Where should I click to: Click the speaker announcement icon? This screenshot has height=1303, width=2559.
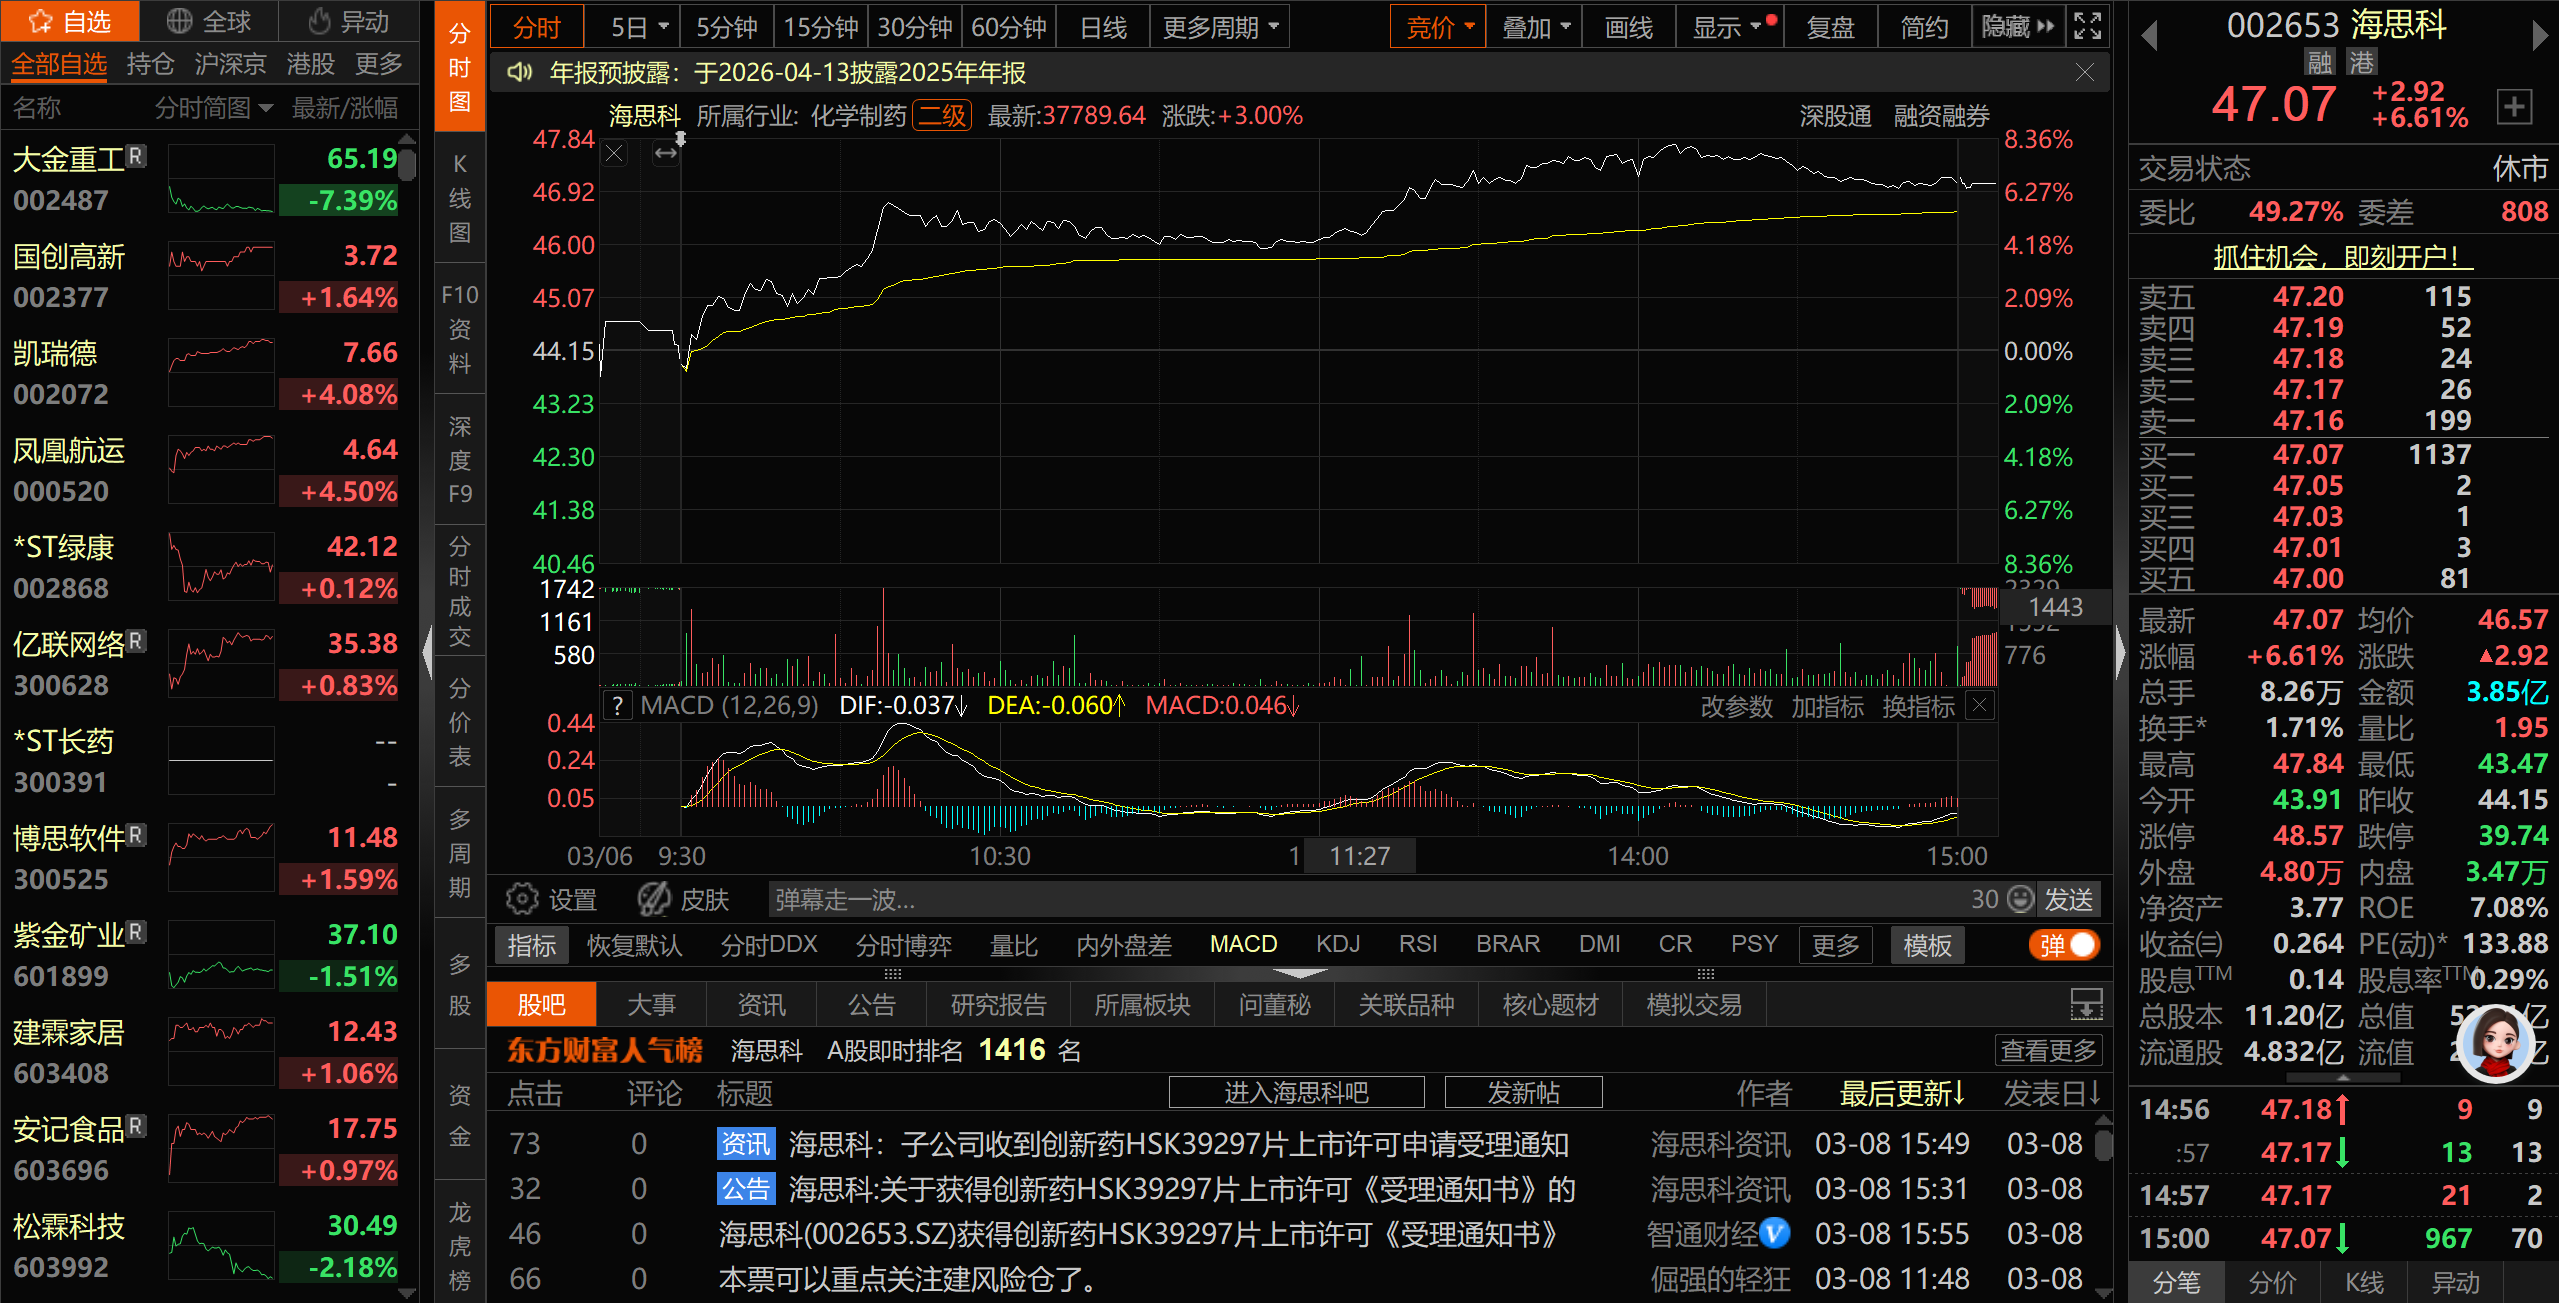coord(519,73)
